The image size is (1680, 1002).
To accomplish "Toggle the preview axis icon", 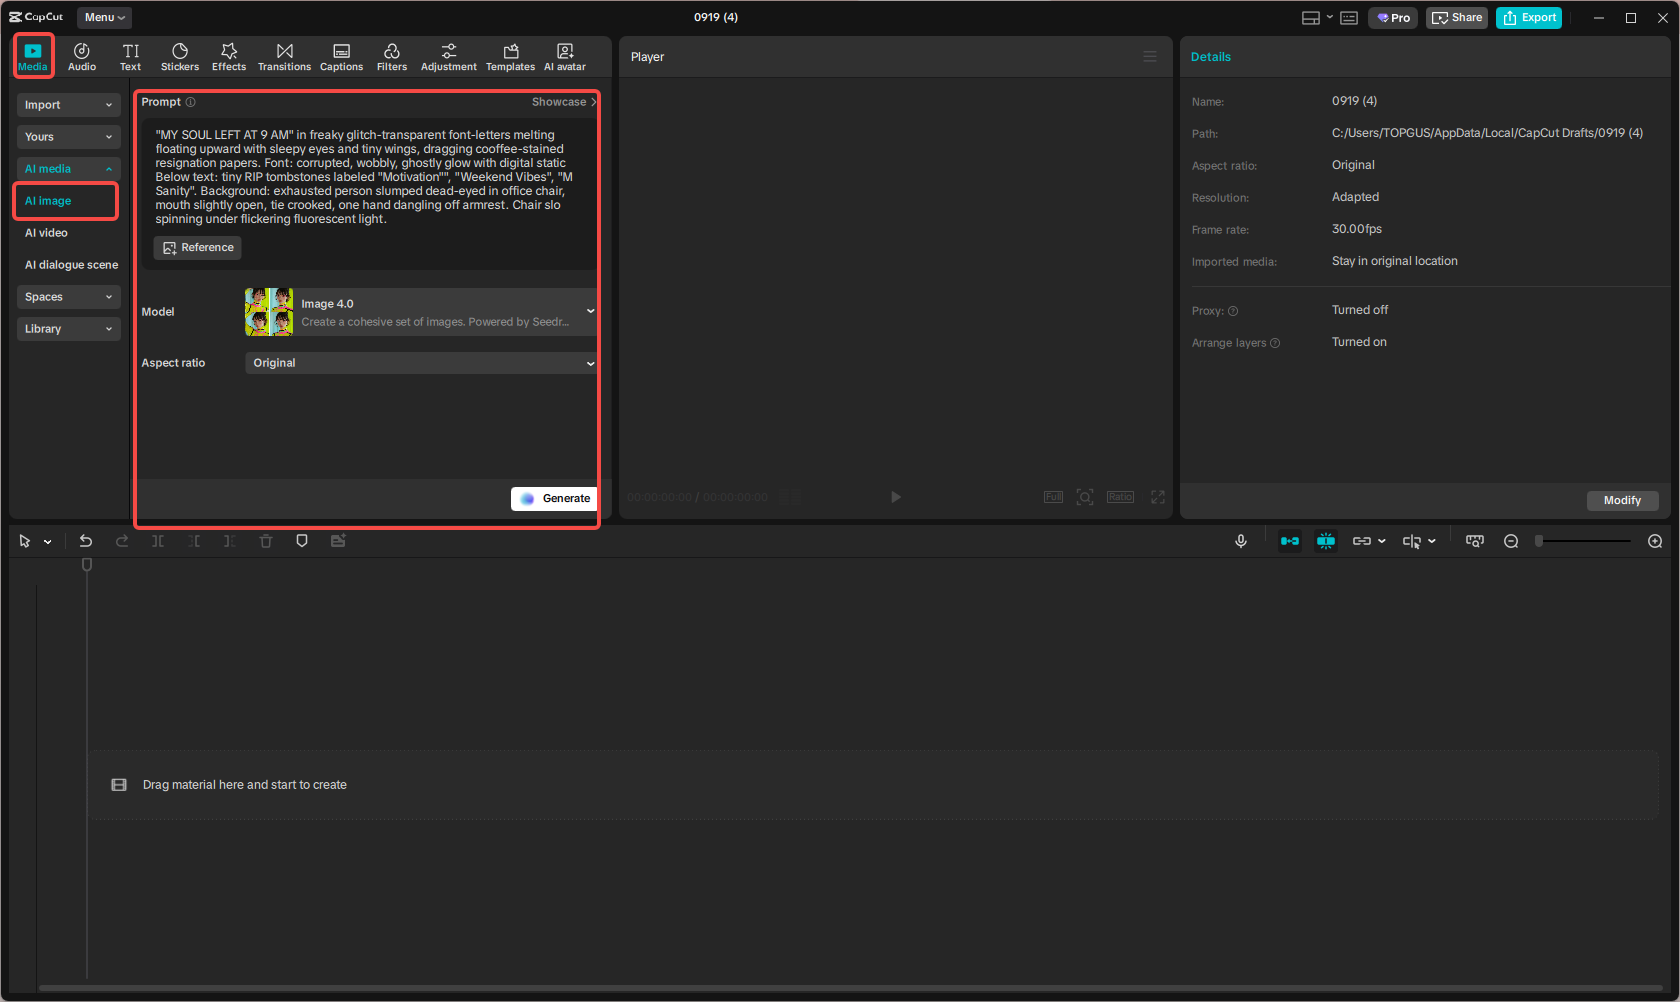I will click(1411, 541).
